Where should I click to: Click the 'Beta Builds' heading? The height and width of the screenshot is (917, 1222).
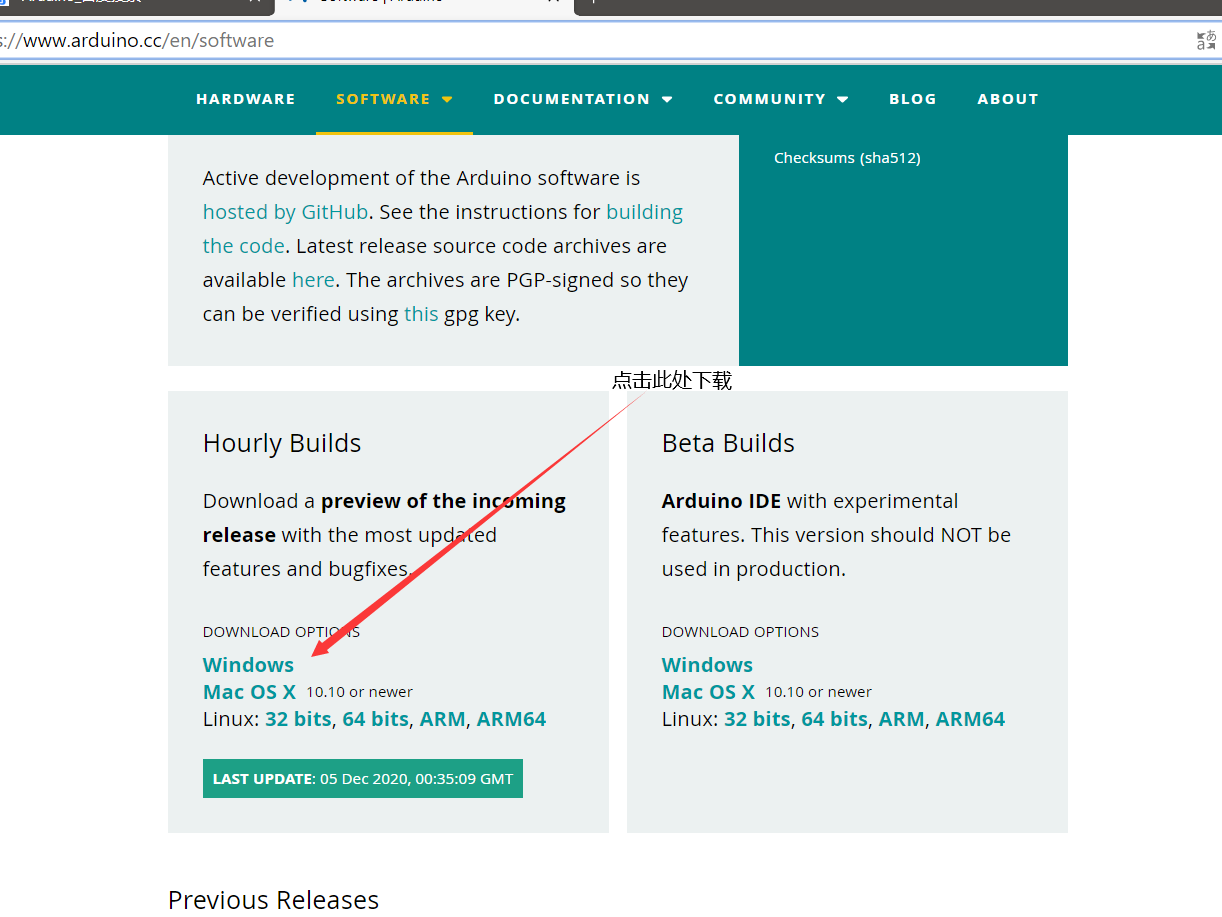[x=728, y=443]
